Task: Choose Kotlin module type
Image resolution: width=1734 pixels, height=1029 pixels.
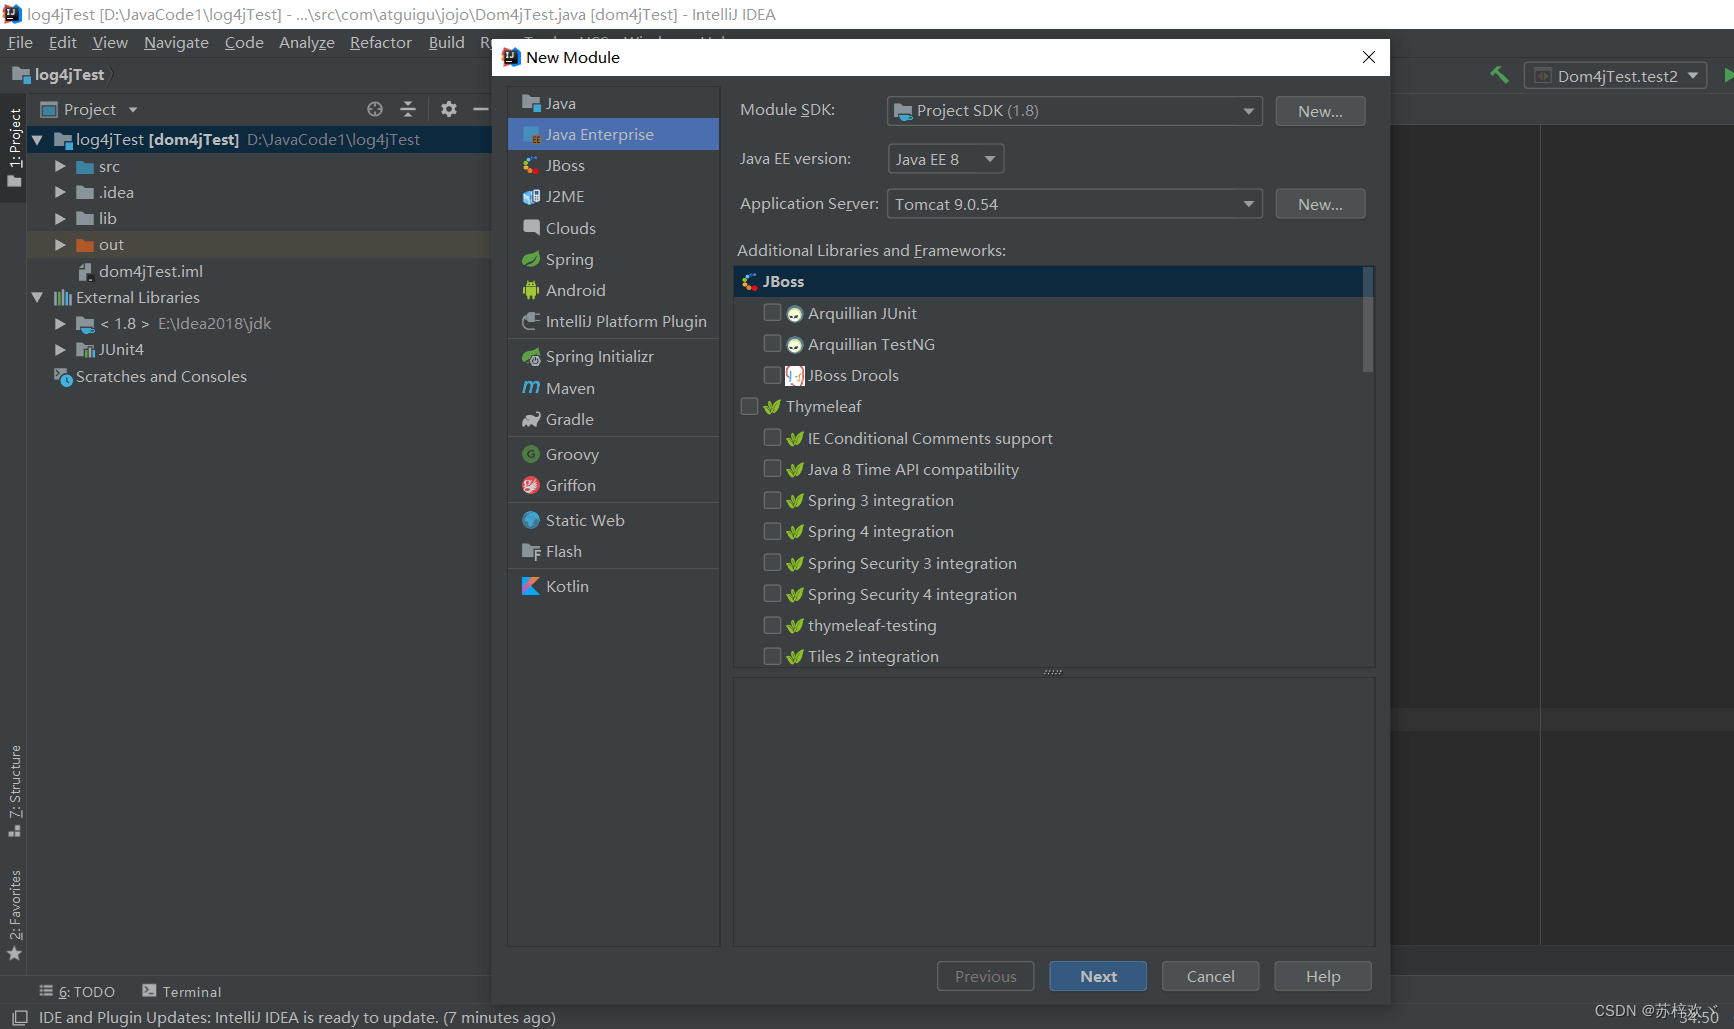Action: coord(613,586)
